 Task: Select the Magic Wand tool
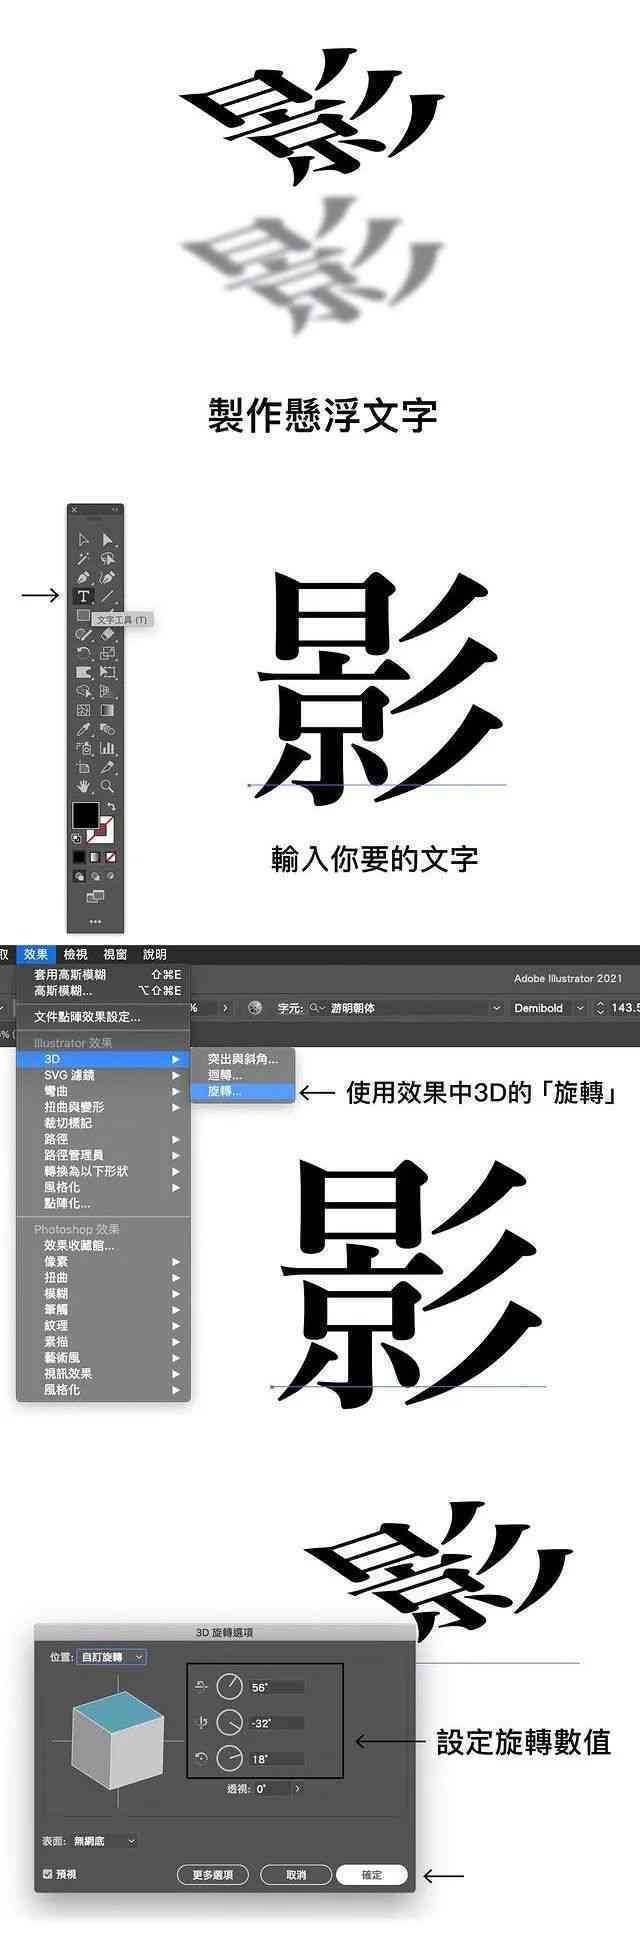tap(83, 558)
